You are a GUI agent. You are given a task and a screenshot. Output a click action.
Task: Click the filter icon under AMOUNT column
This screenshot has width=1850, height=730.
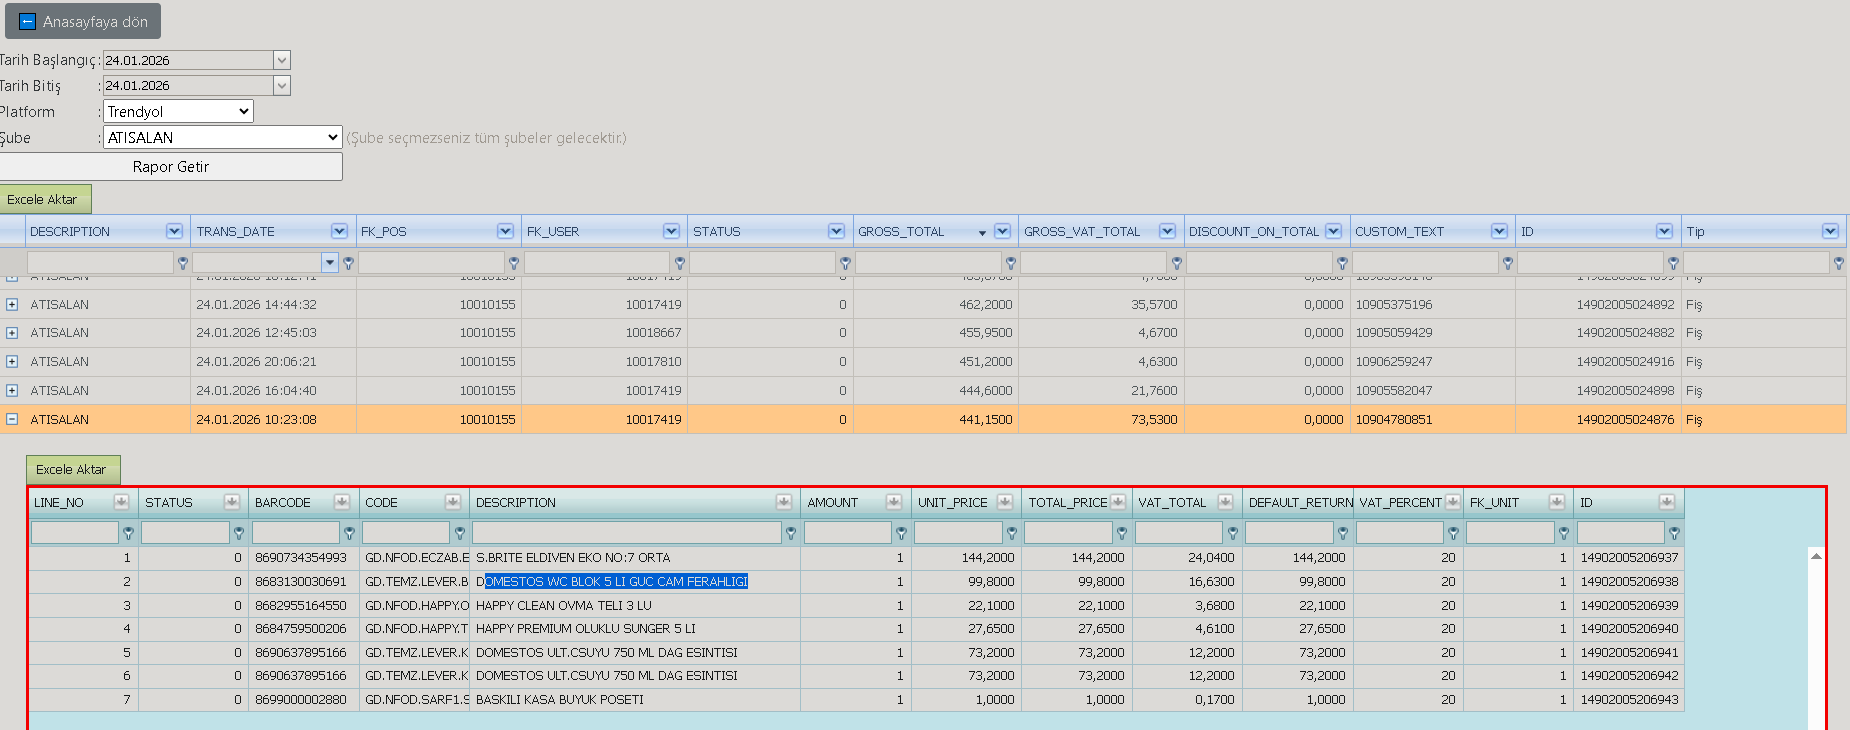[x=901, y=533]
